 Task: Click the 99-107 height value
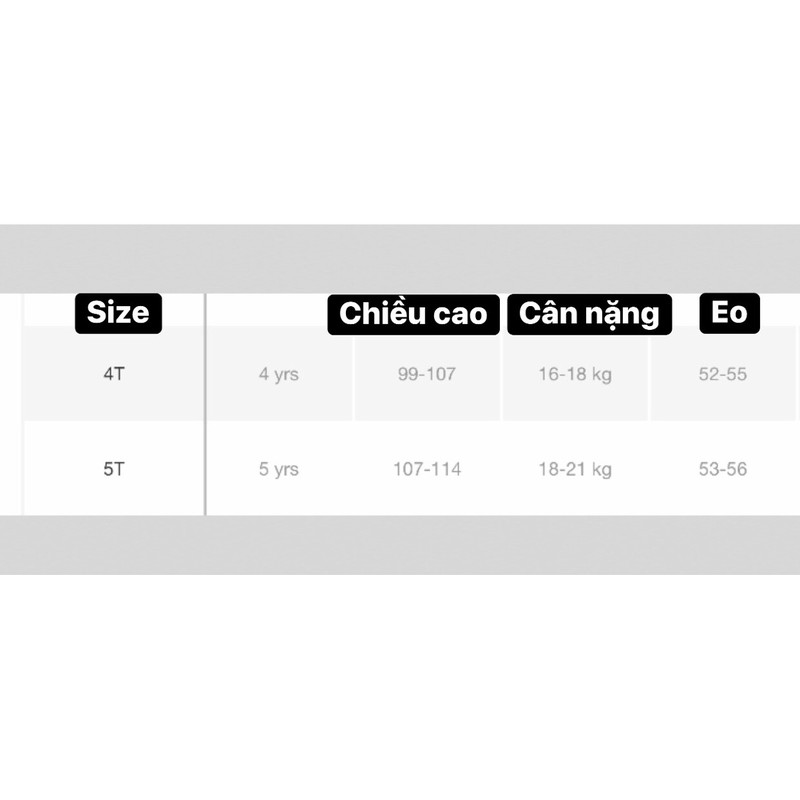tap(426, 375)
